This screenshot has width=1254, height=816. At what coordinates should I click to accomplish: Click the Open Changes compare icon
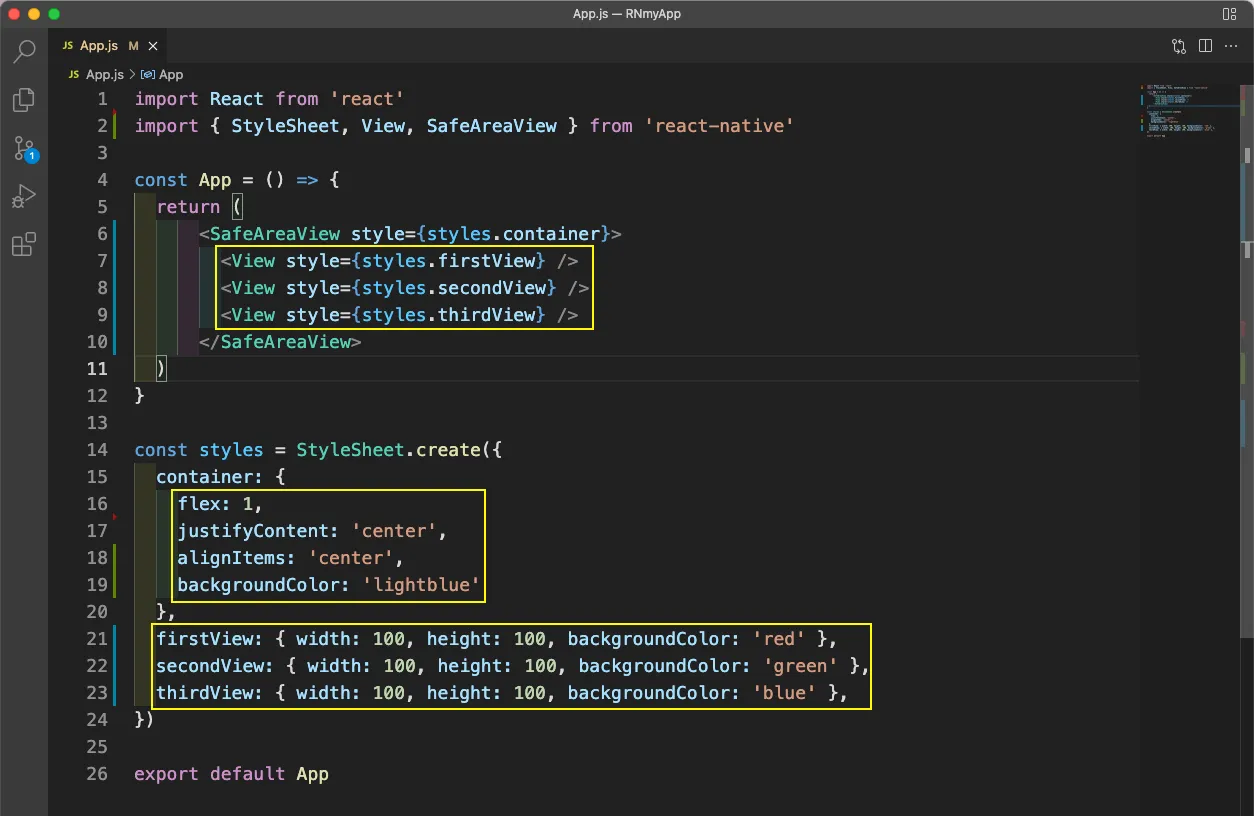(x=1179, y=46)
